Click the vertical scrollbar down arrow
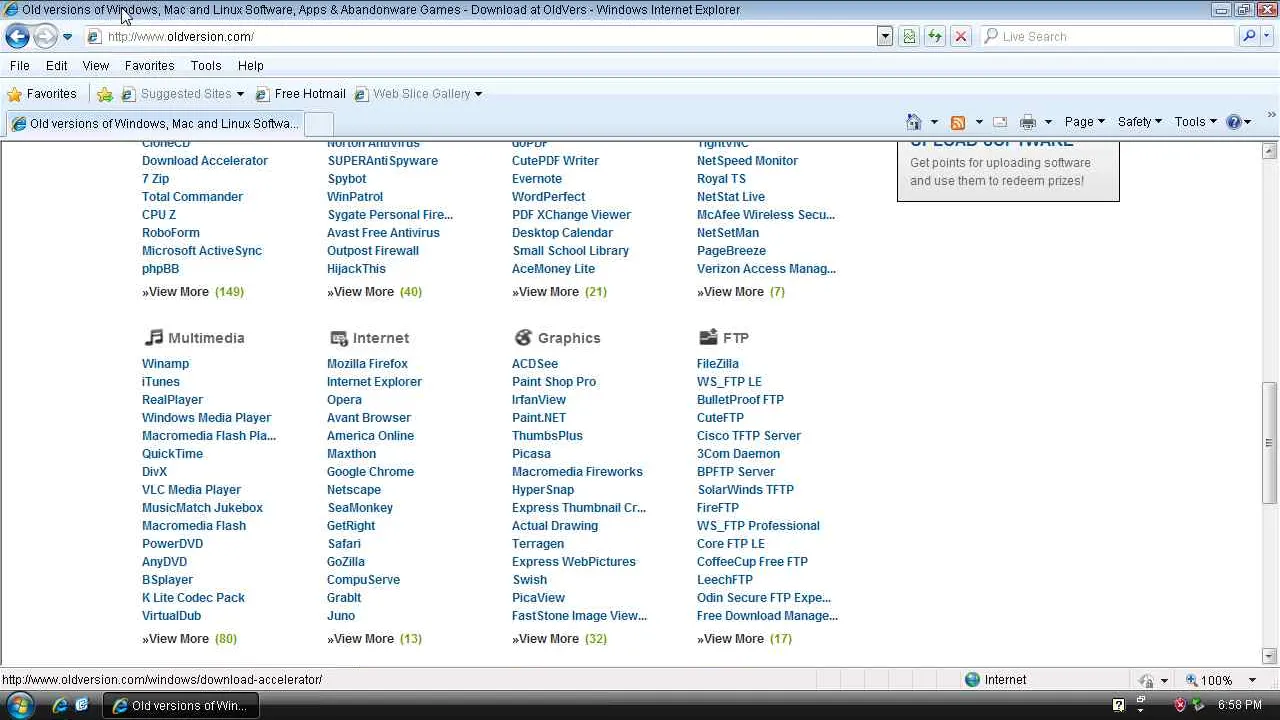1280x720 pixels. pyautogui.click(x=1269, y=657)
